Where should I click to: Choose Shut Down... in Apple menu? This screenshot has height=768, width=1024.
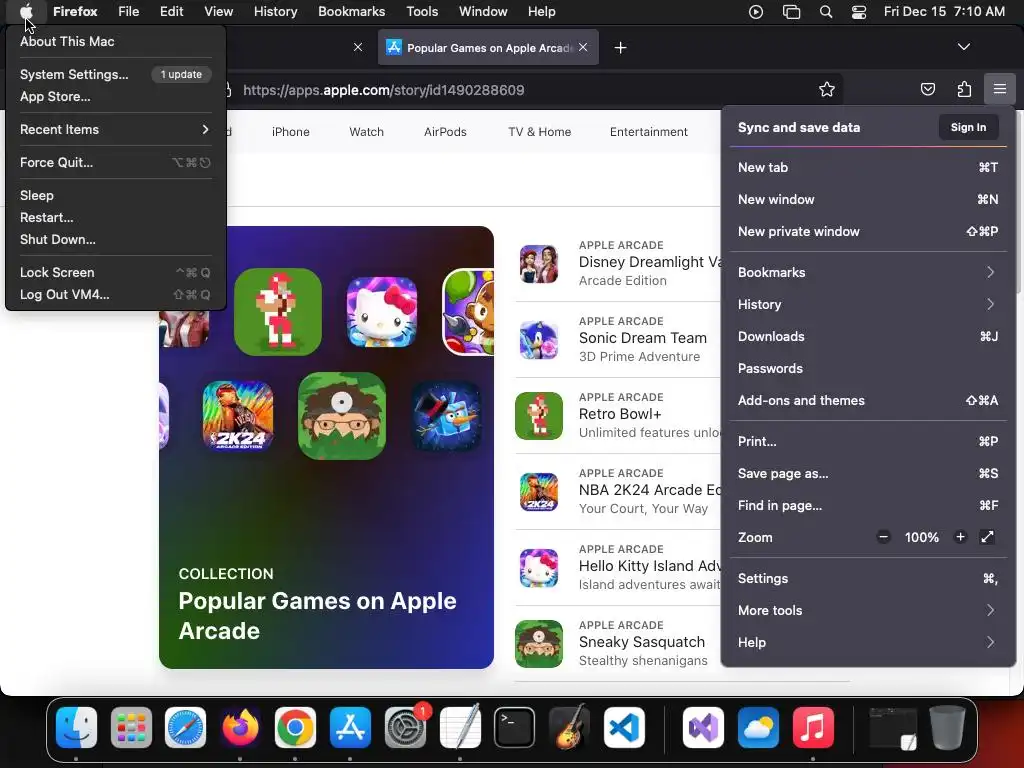pos(116,240)
